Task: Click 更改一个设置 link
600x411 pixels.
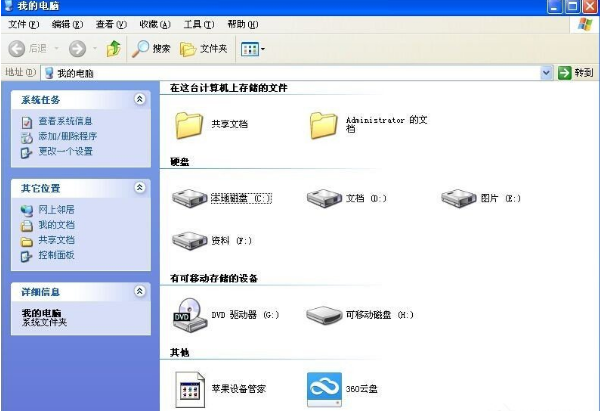Action: (65, 151)
